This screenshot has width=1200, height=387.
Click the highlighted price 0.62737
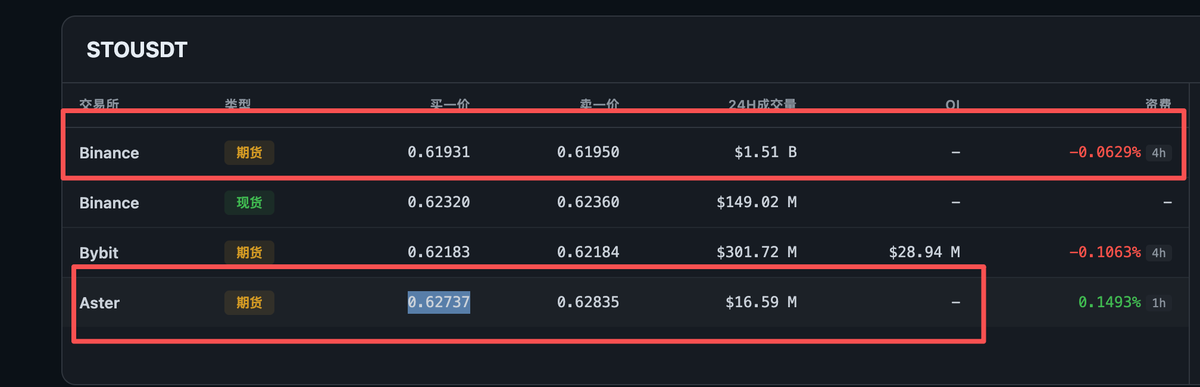[x=438, y=302]
